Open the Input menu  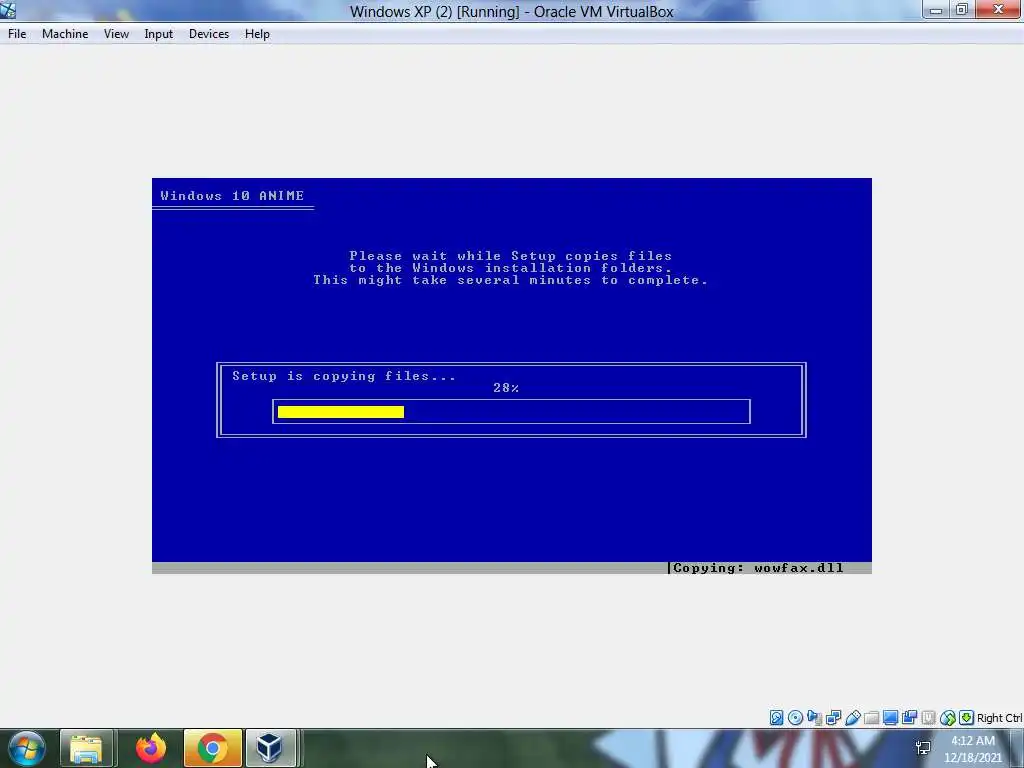[x=159, y=34]
